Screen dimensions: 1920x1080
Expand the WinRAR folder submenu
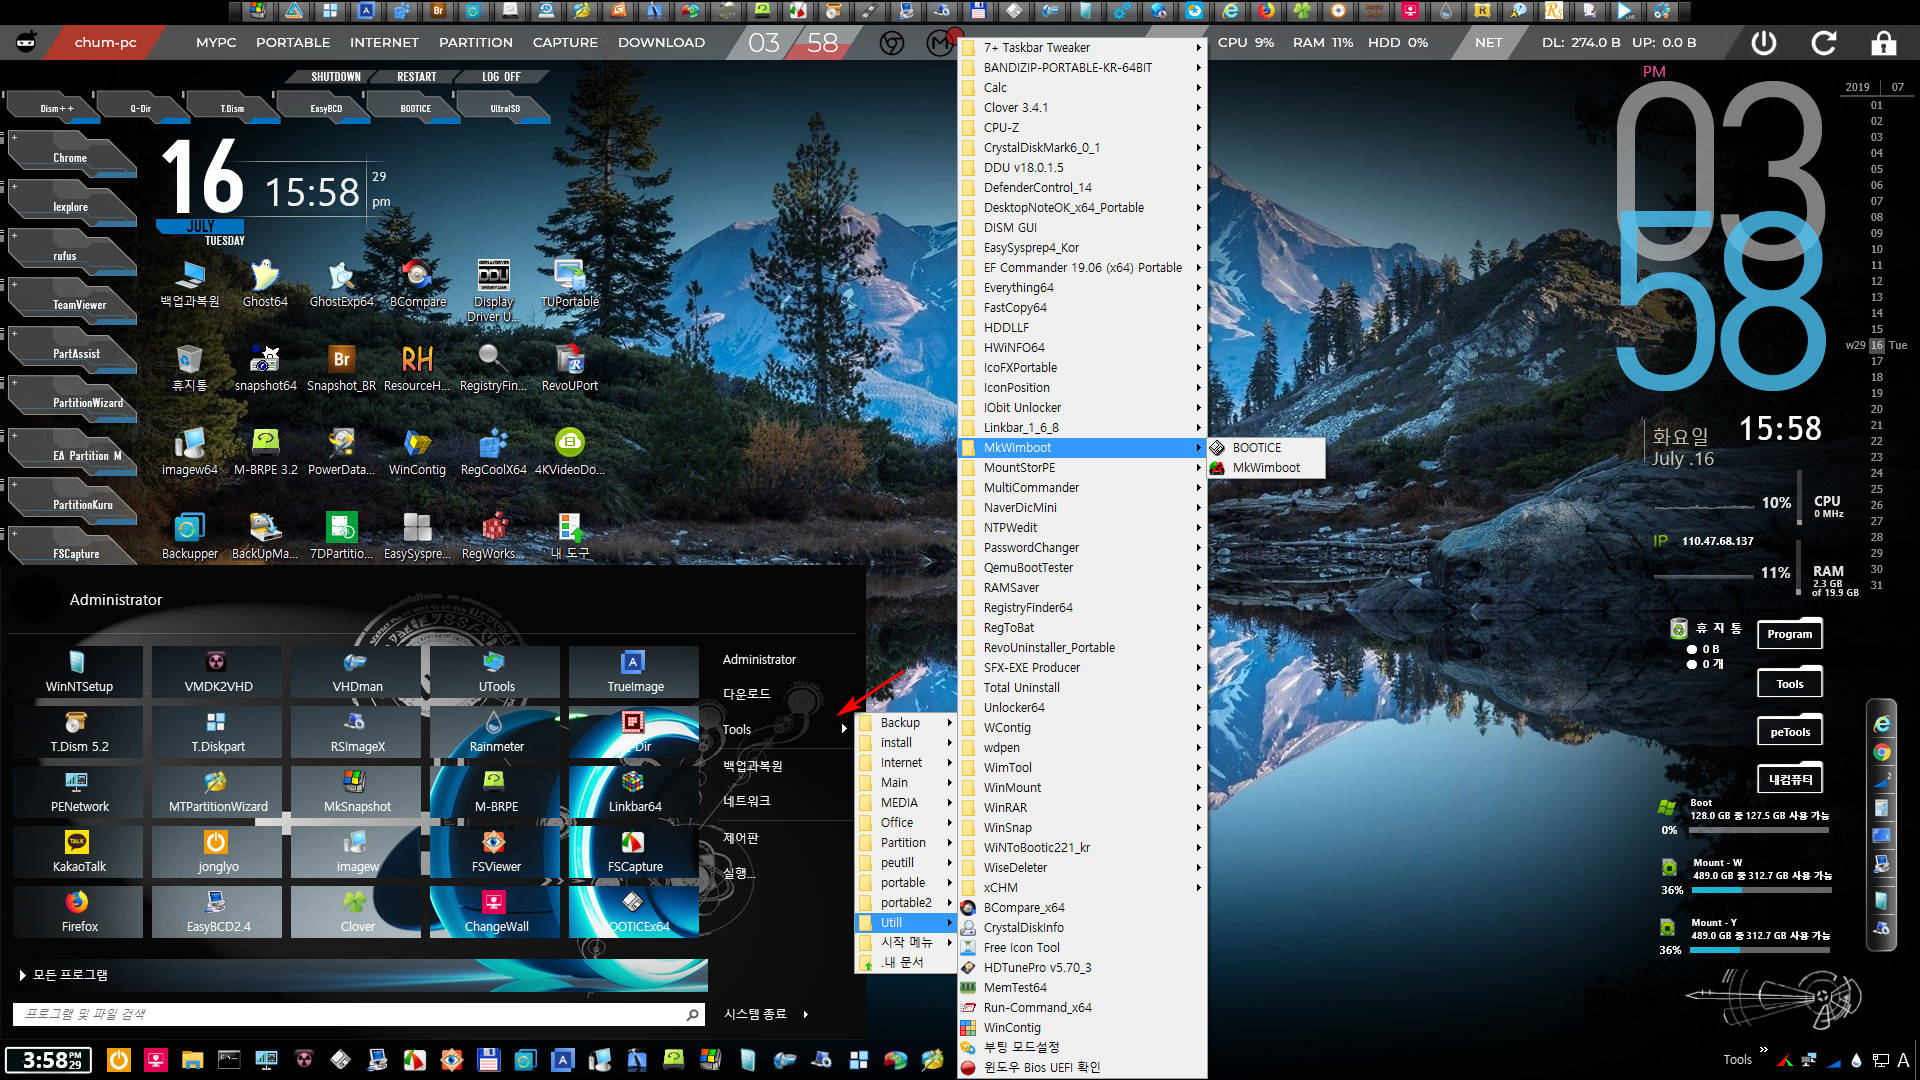pos(1082,807)
